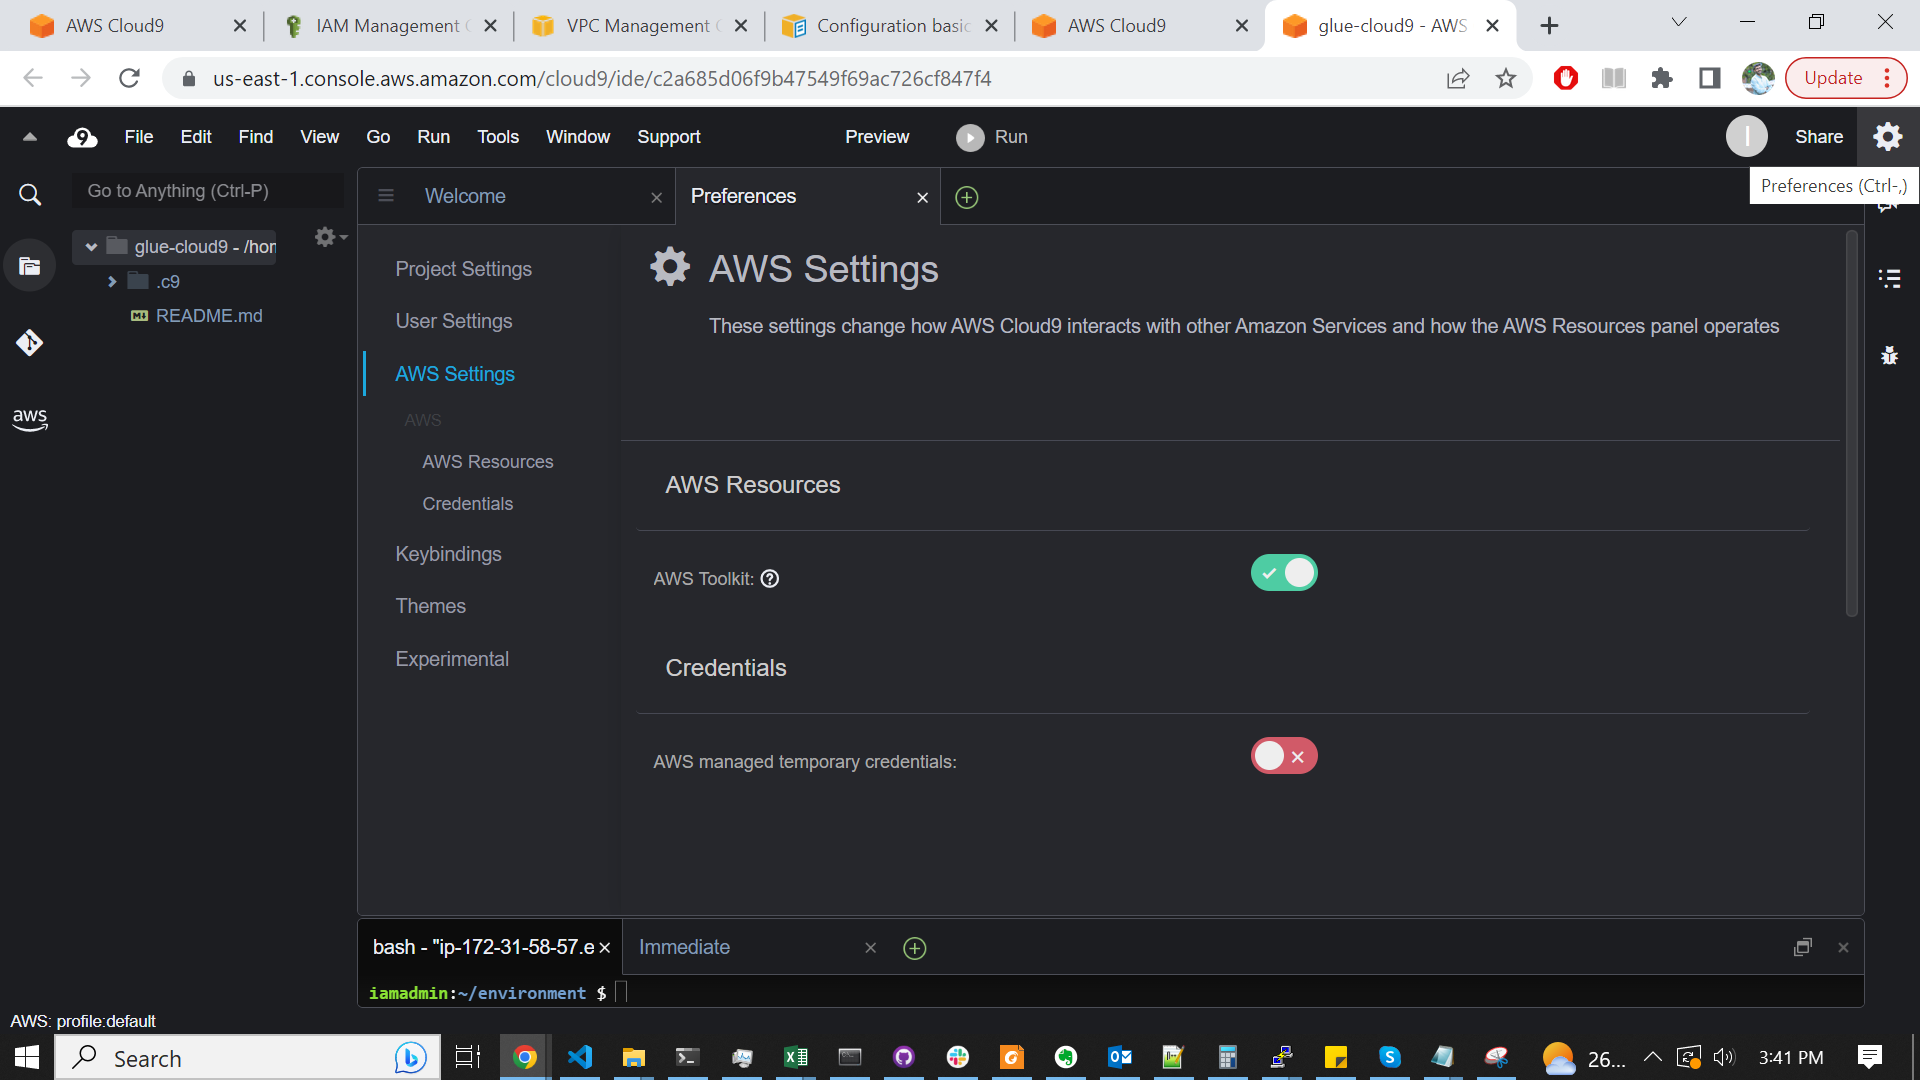
Task: Open README.md file
Action: click(x=209, y=316)
